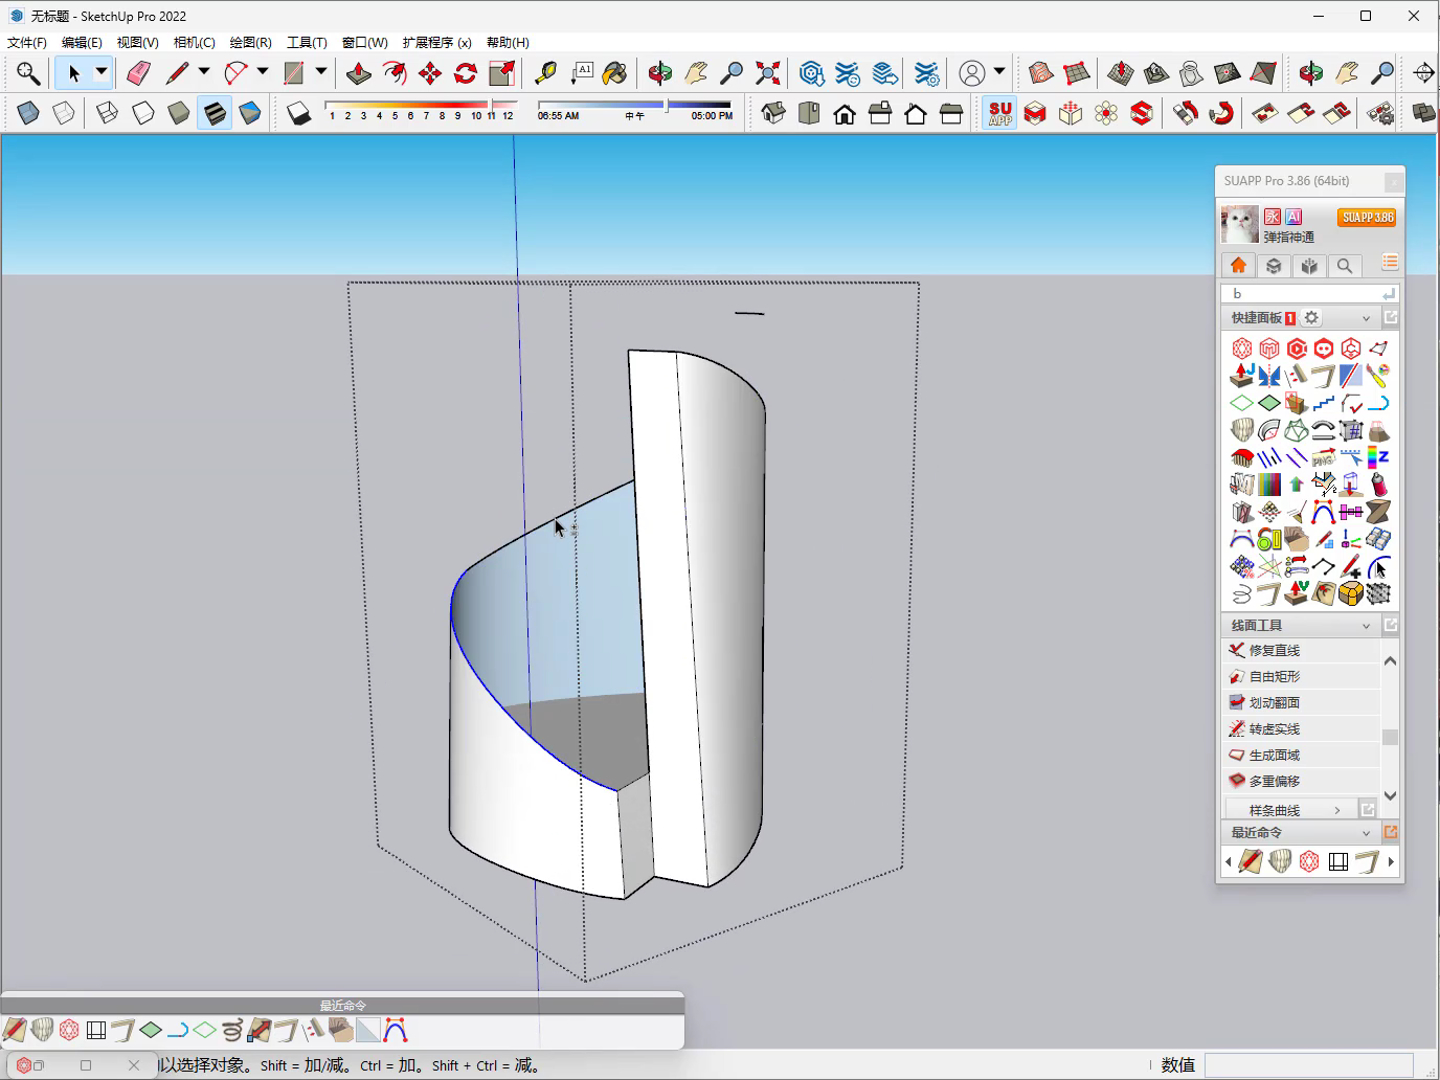Expand the 最近命令 section chevron
The image size is (1440, 1080).
click(x=1366, y=832)
